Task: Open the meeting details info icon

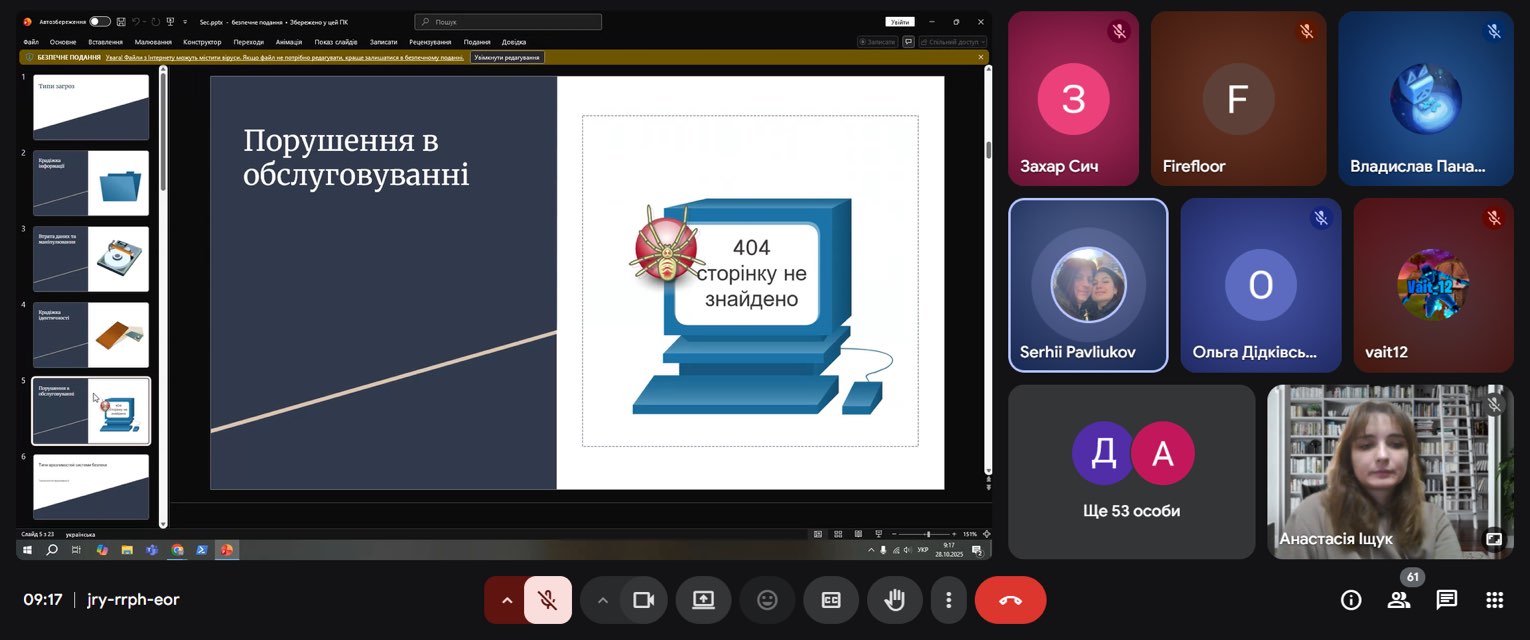Action: [x=1351, y=600]
